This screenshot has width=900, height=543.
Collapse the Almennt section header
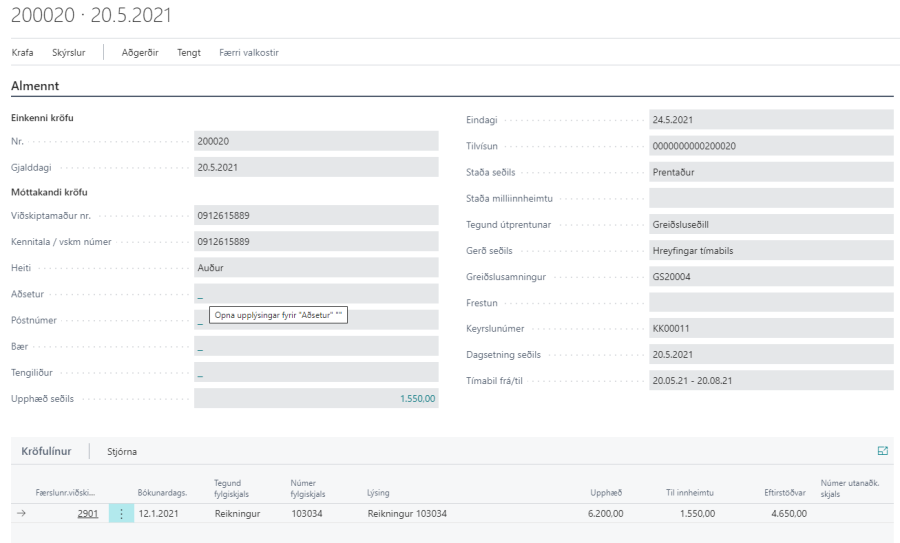[34, 87]
